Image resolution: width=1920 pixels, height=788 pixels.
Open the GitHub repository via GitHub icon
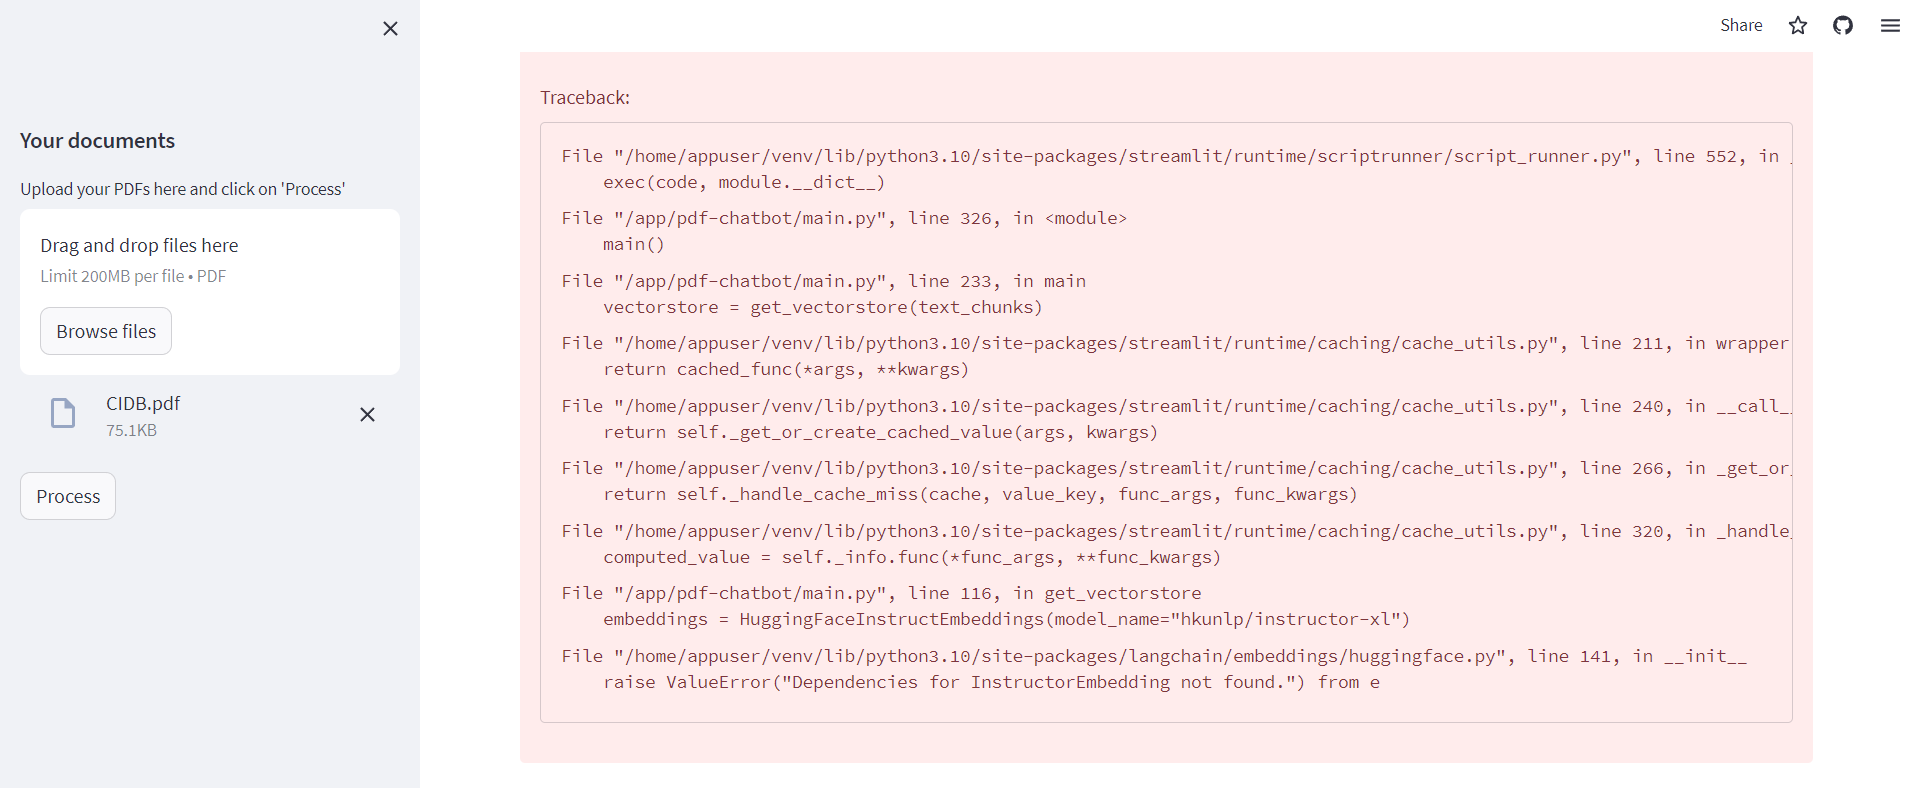point(1843,25)
